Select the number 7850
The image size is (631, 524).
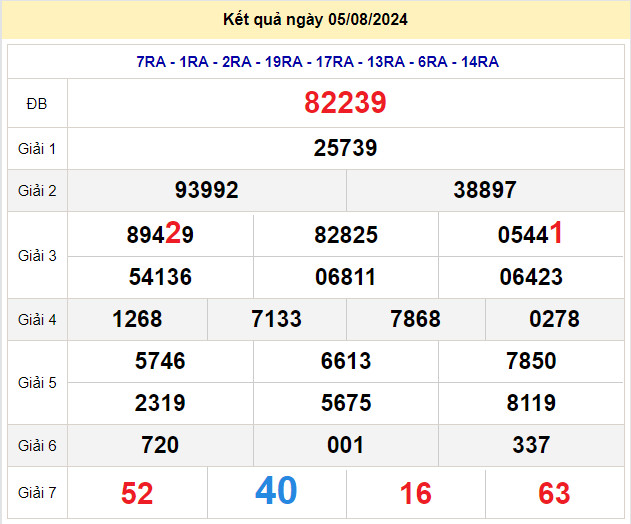tap(531, 361)
